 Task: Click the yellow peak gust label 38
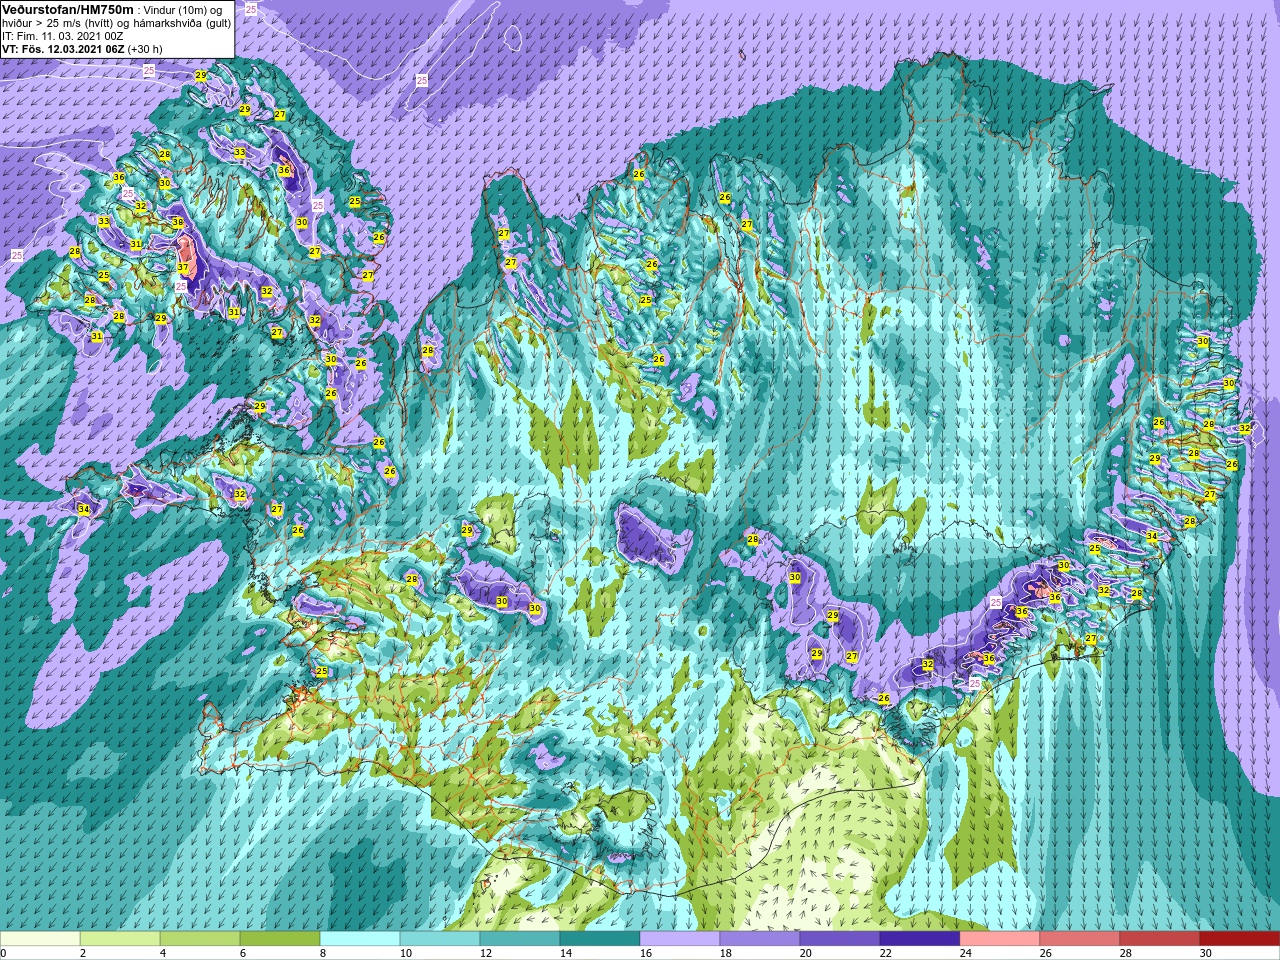(177, 222)
